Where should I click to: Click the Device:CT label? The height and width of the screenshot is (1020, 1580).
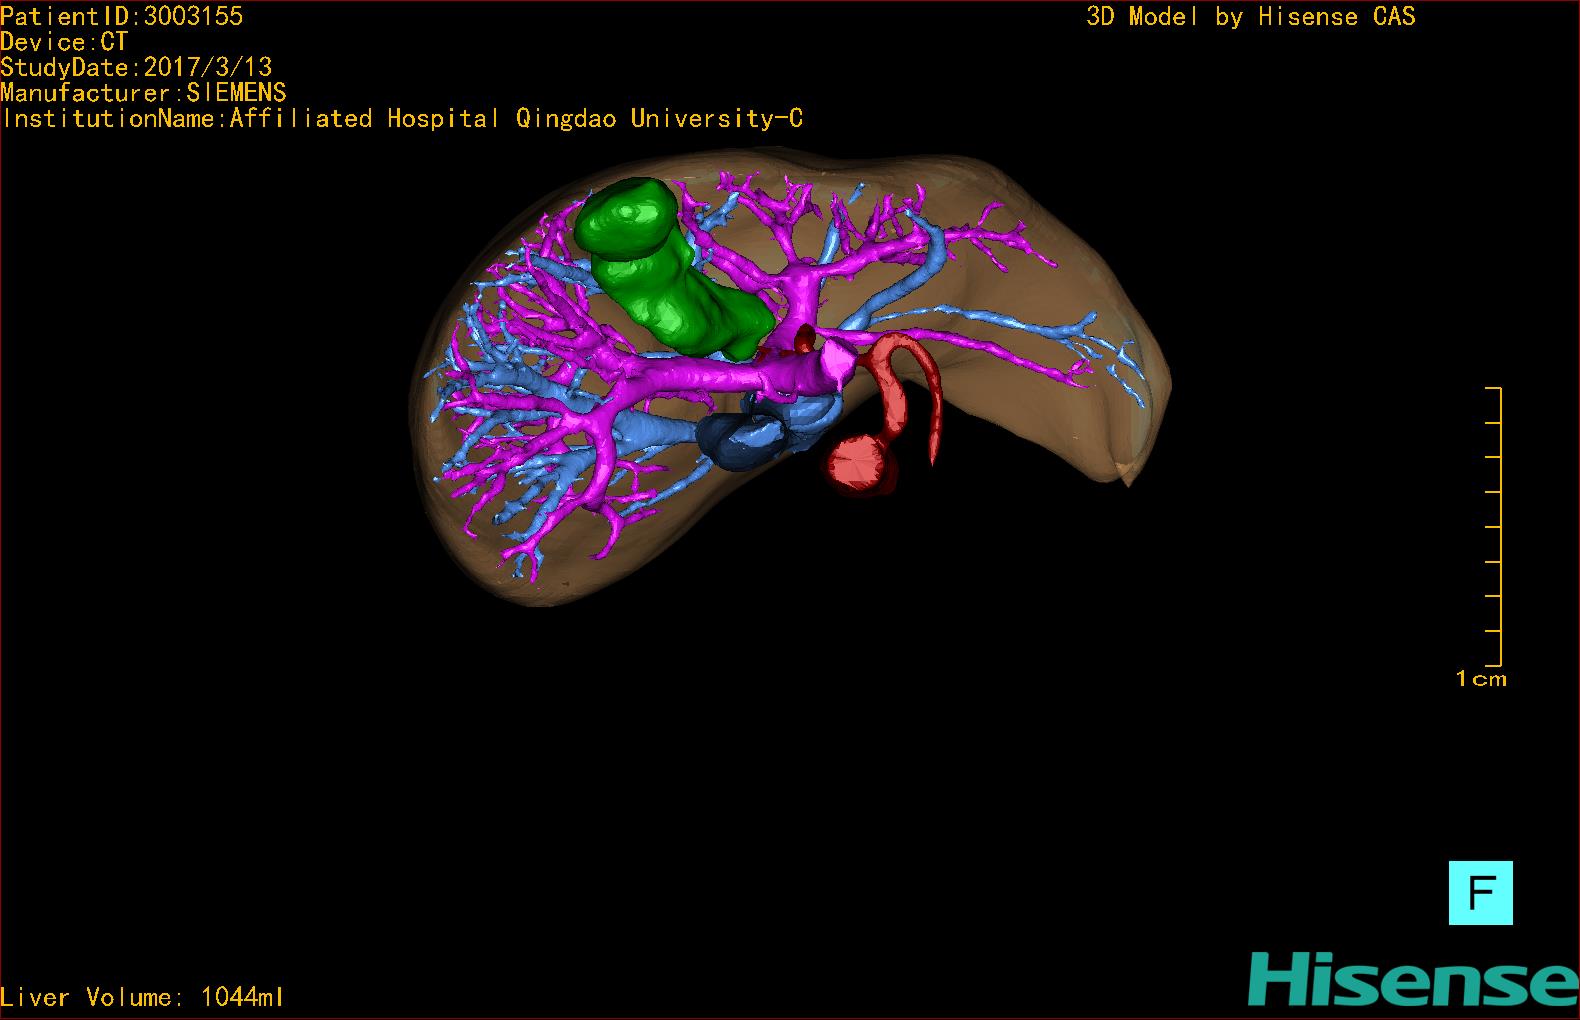[x=64, y=42]
